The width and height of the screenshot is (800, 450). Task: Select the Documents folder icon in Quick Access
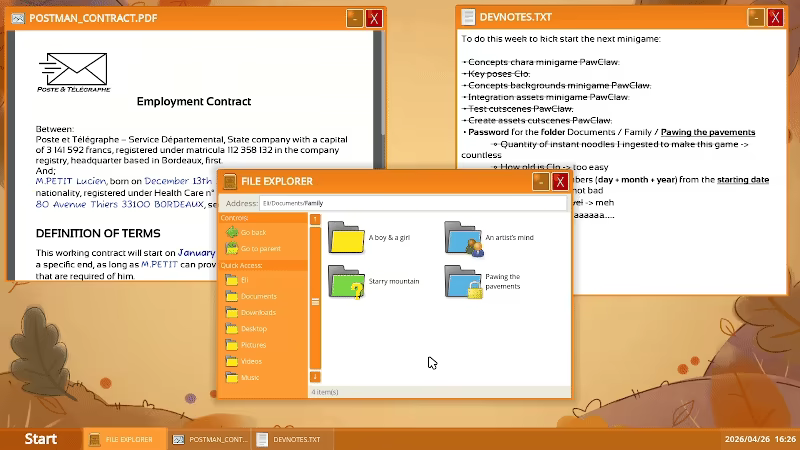point(232,296)
